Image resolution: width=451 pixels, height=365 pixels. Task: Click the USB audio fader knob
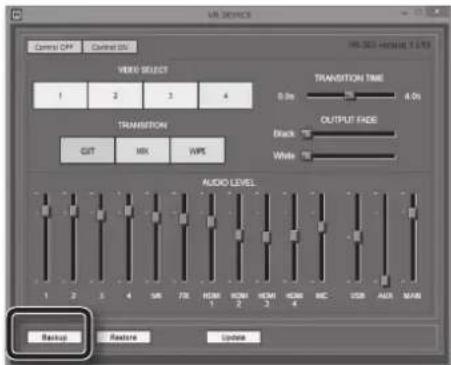point(357,236)
